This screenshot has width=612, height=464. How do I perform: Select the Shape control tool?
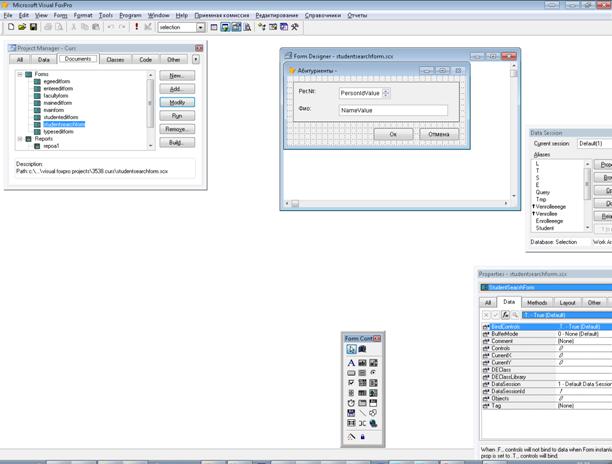tap(374, 413)
